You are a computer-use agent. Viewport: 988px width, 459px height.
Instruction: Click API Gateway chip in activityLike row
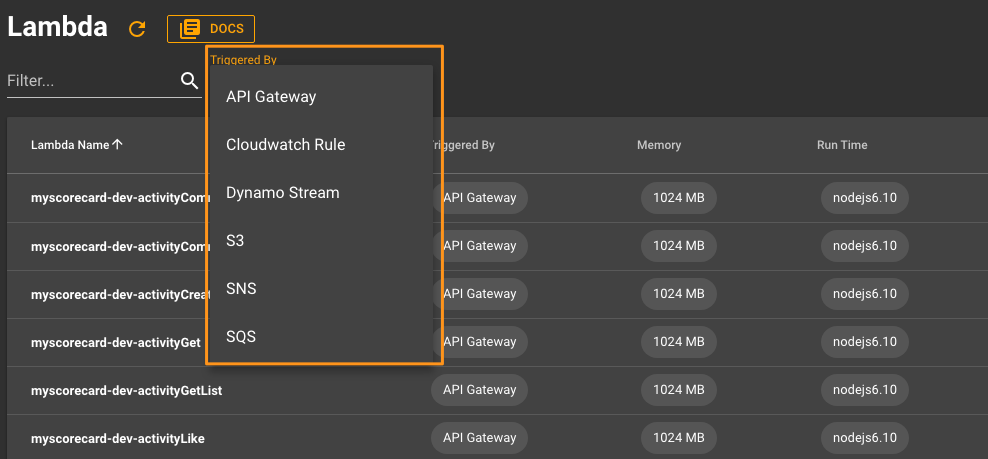tap(480, 438)
